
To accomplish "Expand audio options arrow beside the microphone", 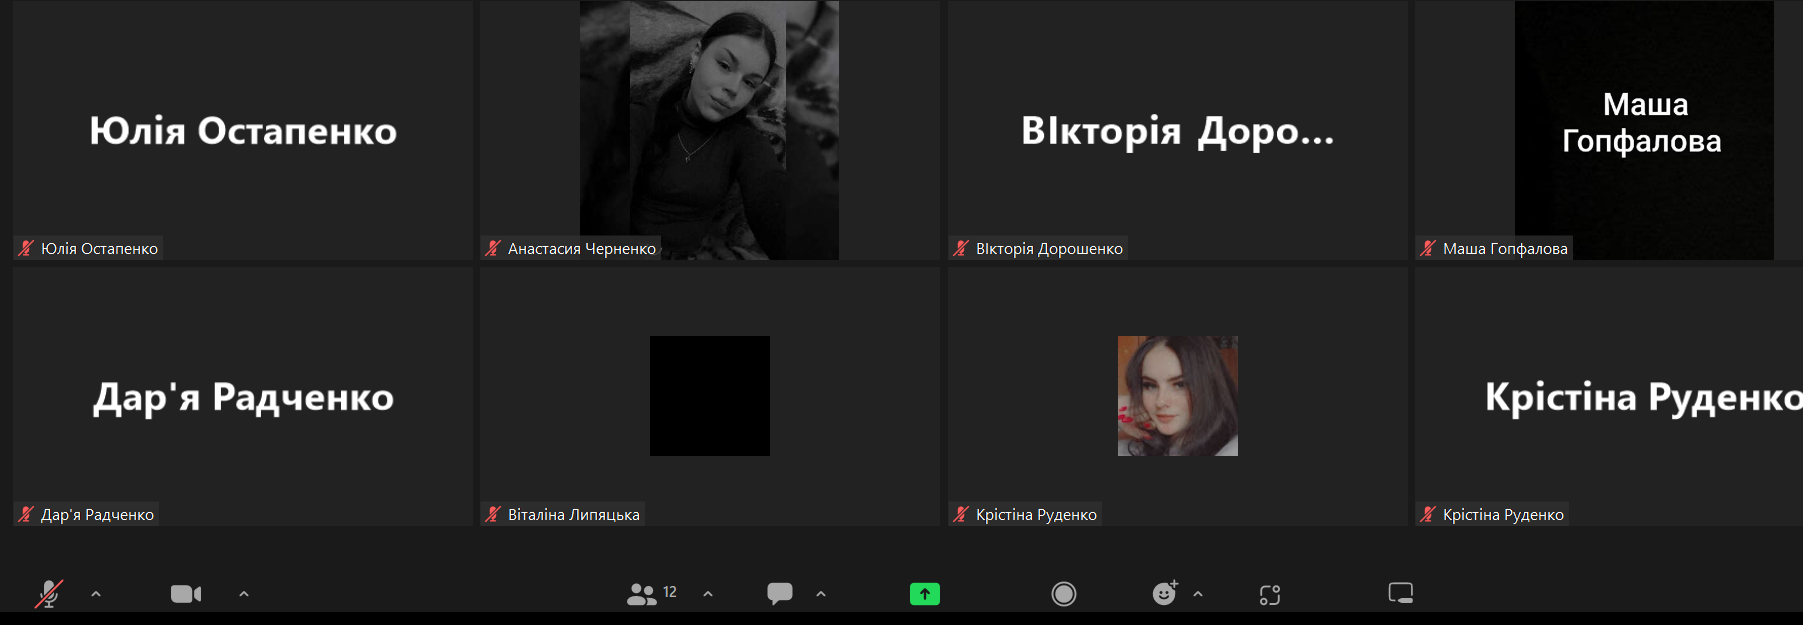I will pos(96,594).
